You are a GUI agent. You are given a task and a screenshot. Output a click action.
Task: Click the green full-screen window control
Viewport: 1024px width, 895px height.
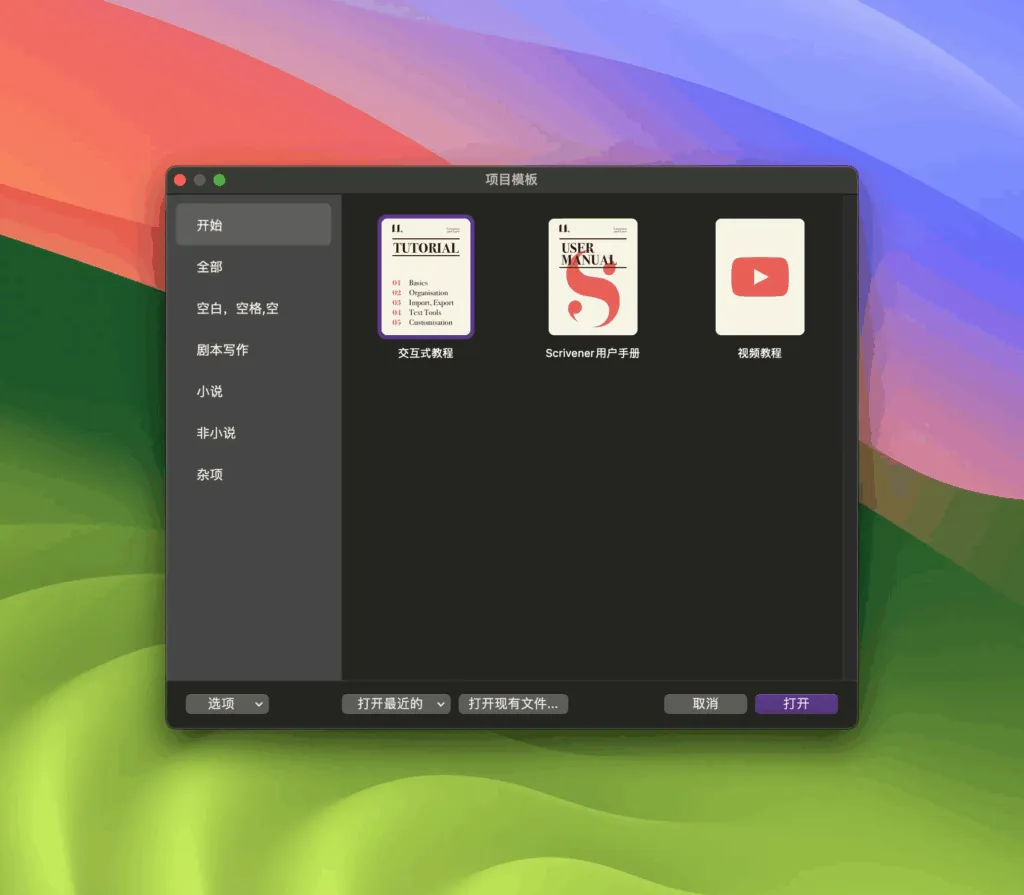pos(219,180)
